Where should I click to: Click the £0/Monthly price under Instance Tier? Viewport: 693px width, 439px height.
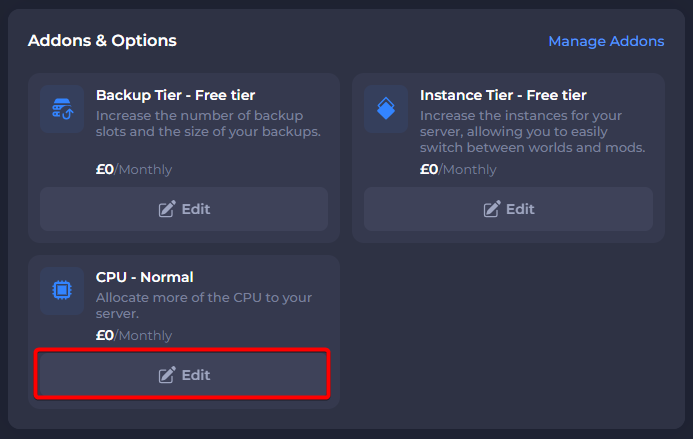[x=458, y=169]
